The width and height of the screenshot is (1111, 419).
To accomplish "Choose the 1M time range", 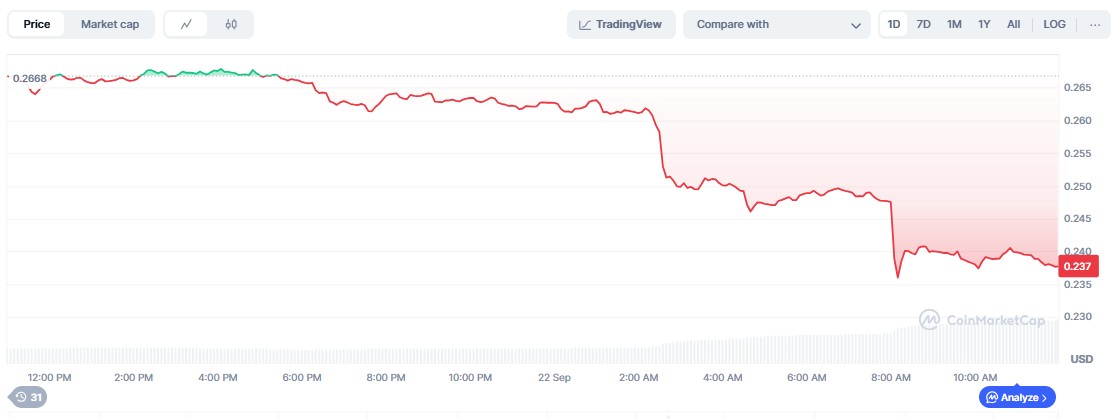I will tap(954, 24).
